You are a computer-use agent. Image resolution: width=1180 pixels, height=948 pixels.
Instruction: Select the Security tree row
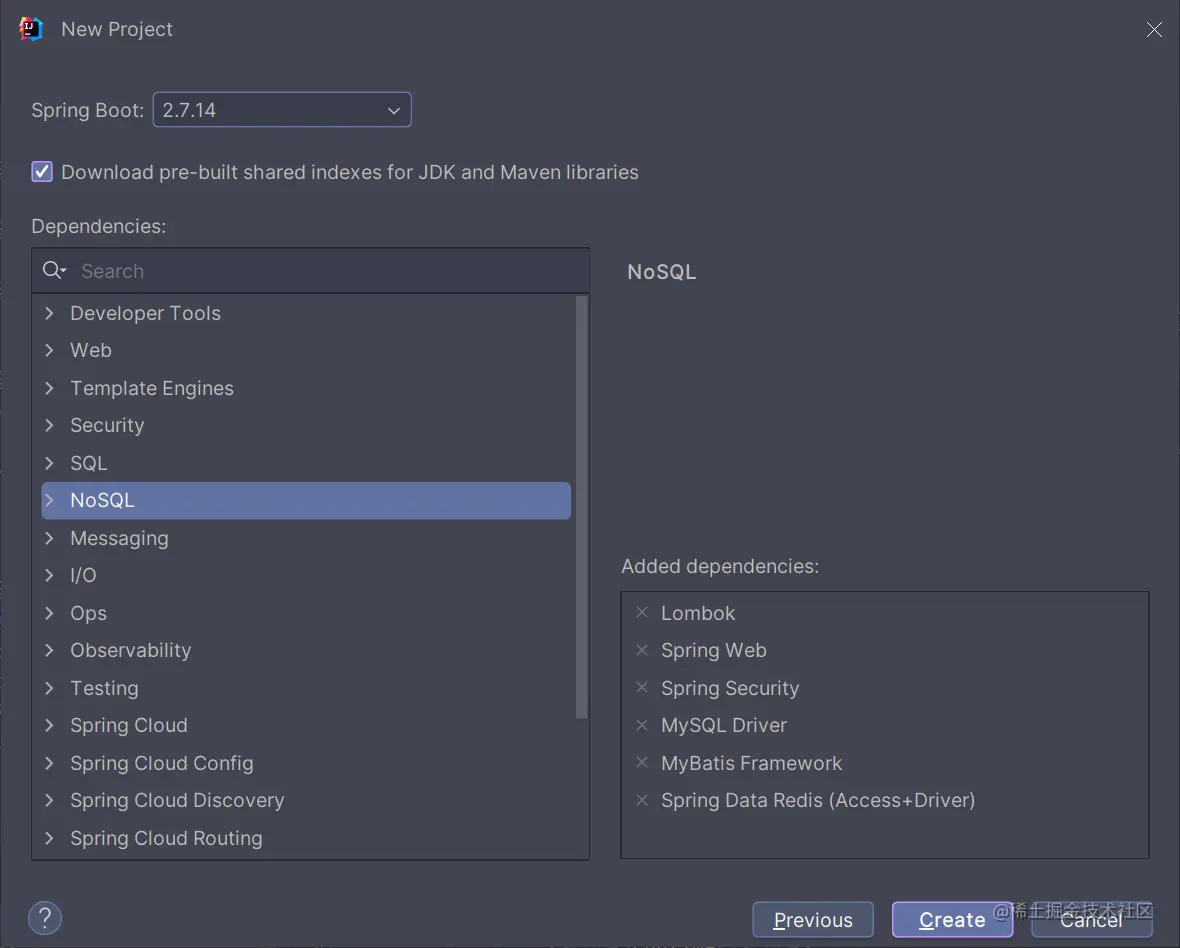(x=306, y=425)
